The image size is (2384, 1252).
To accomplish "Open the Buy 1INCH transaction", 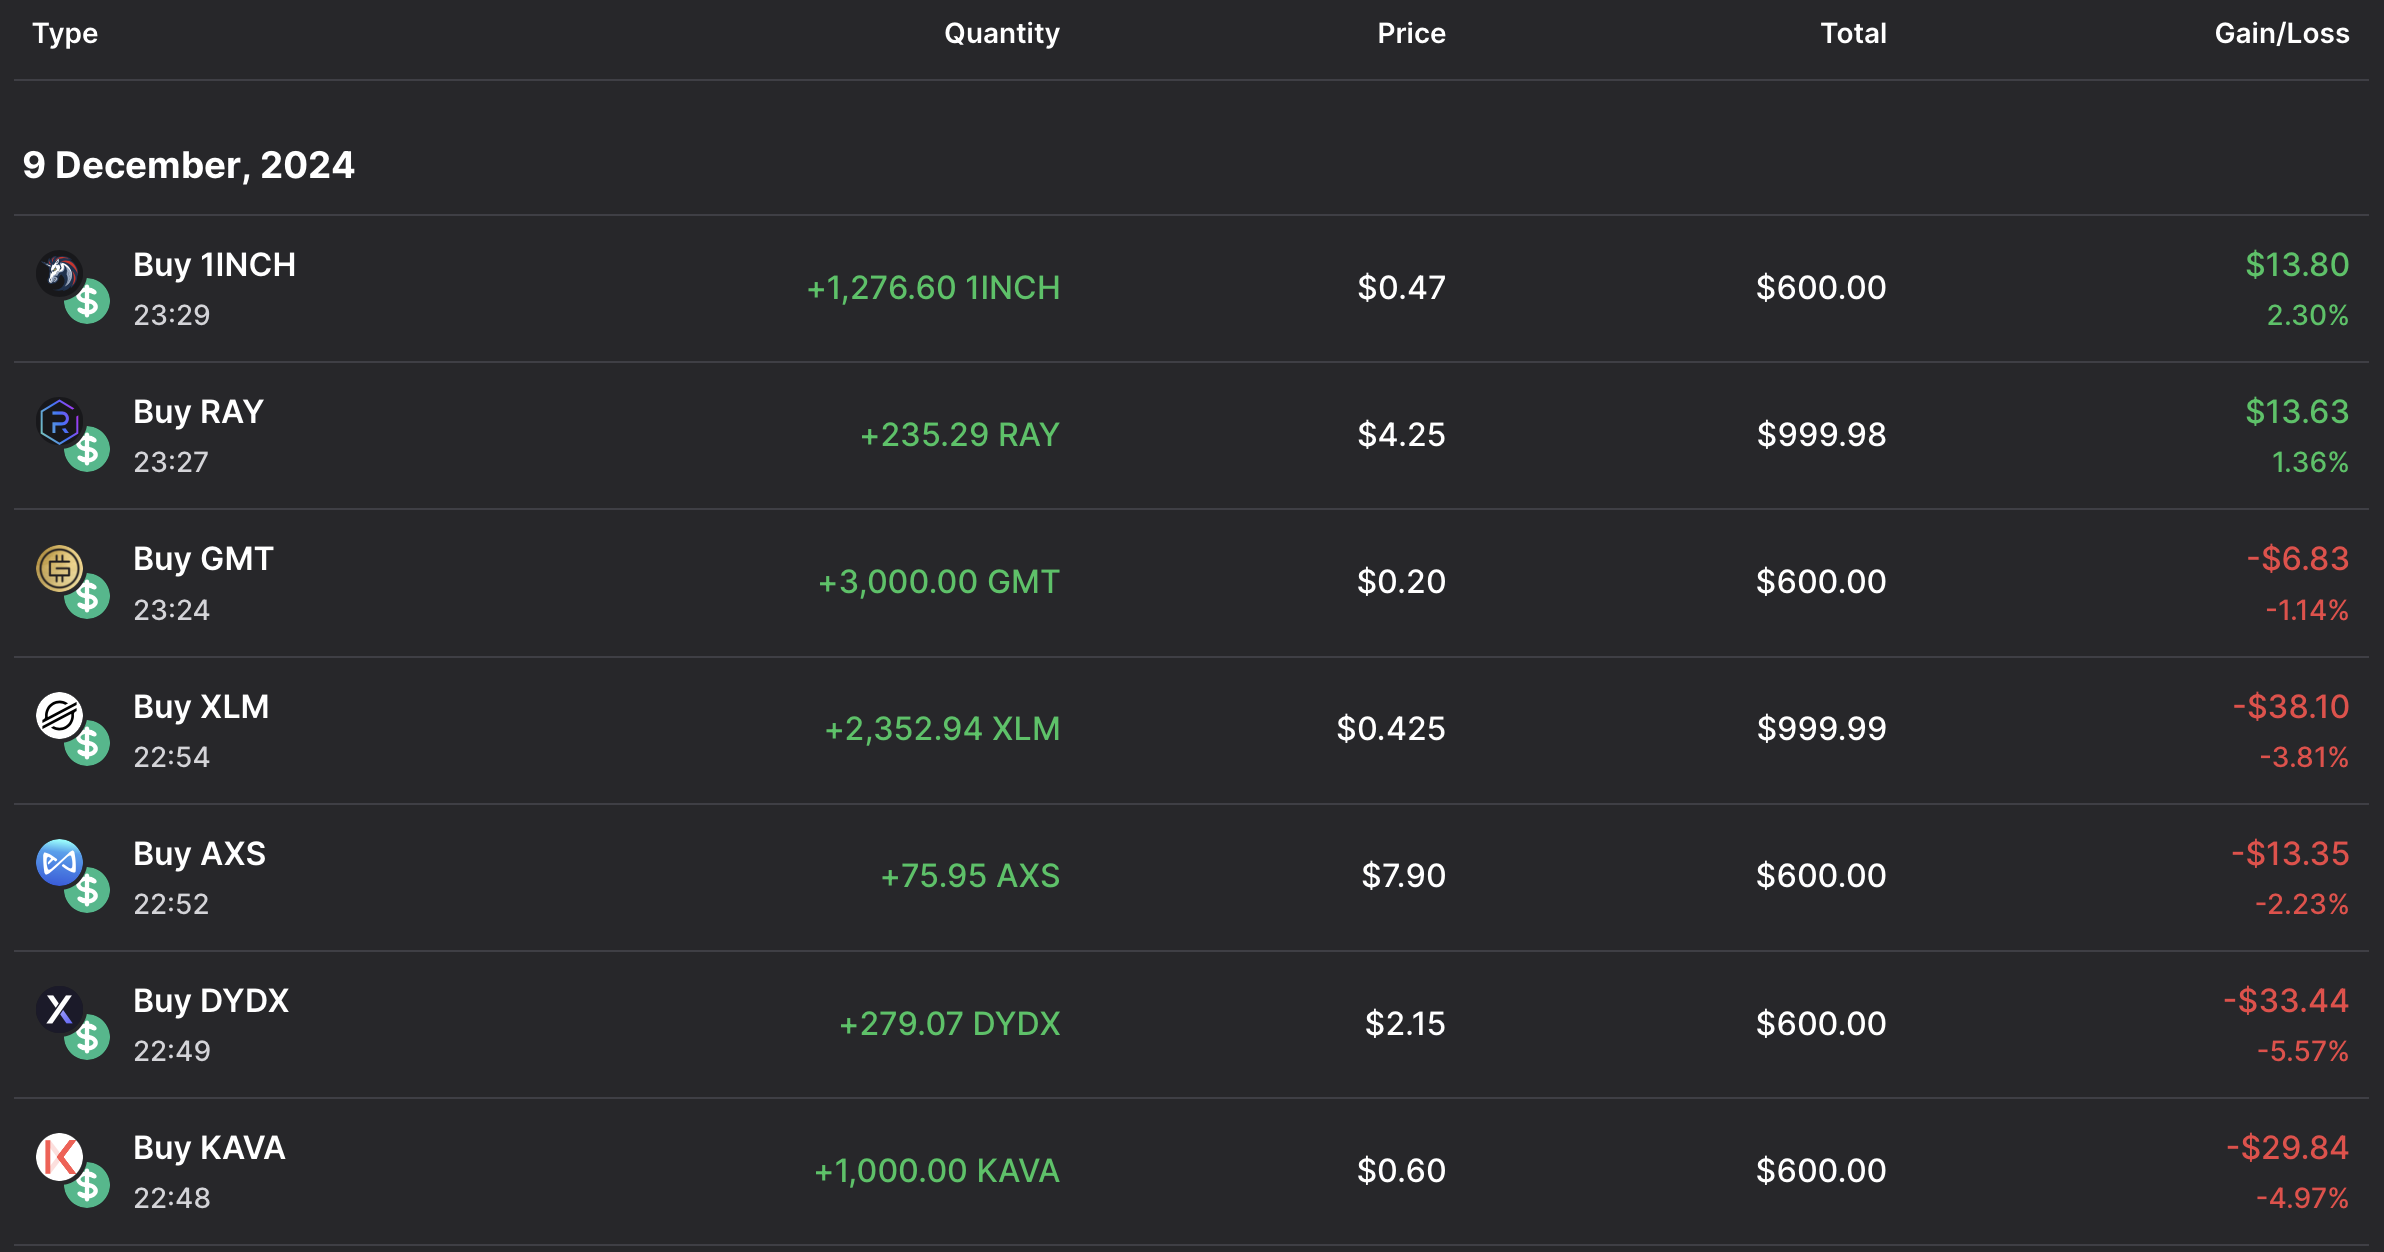I will tap(214, 265).
